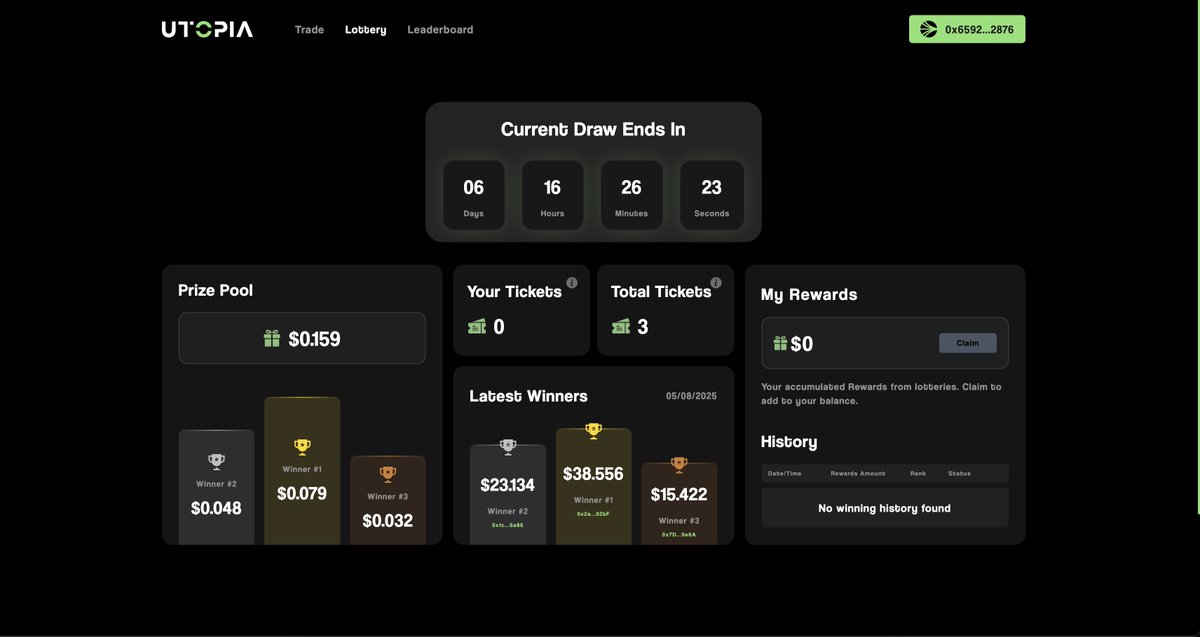Click the Seconds countdown box
This screenshot has height=637, width=1200.
tap(711, 195)
